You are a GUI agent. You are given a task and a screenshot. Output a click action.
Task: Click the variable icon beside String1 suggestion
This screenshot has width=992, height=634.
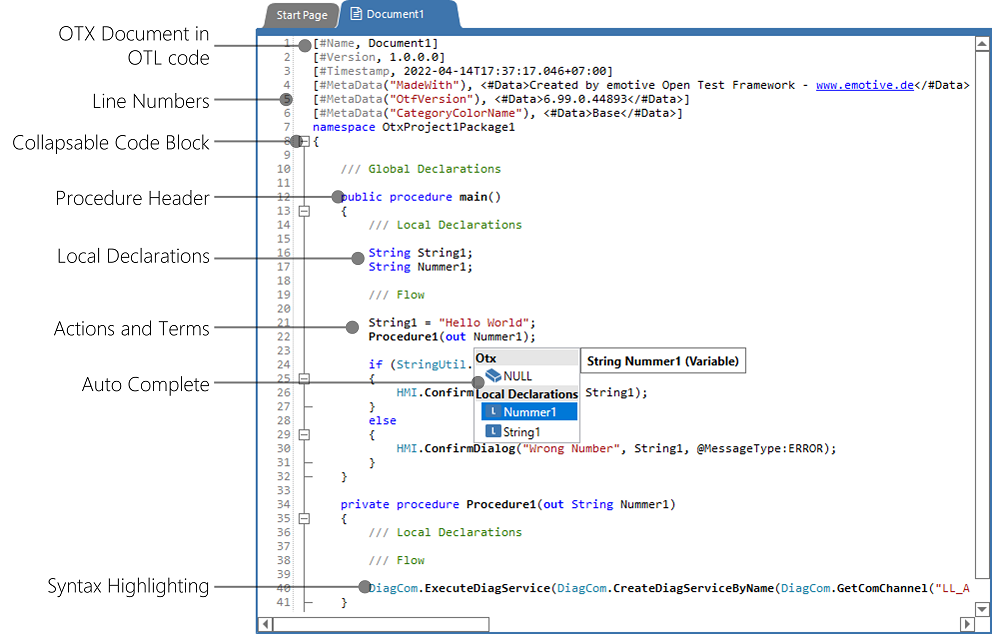[493, 430]
